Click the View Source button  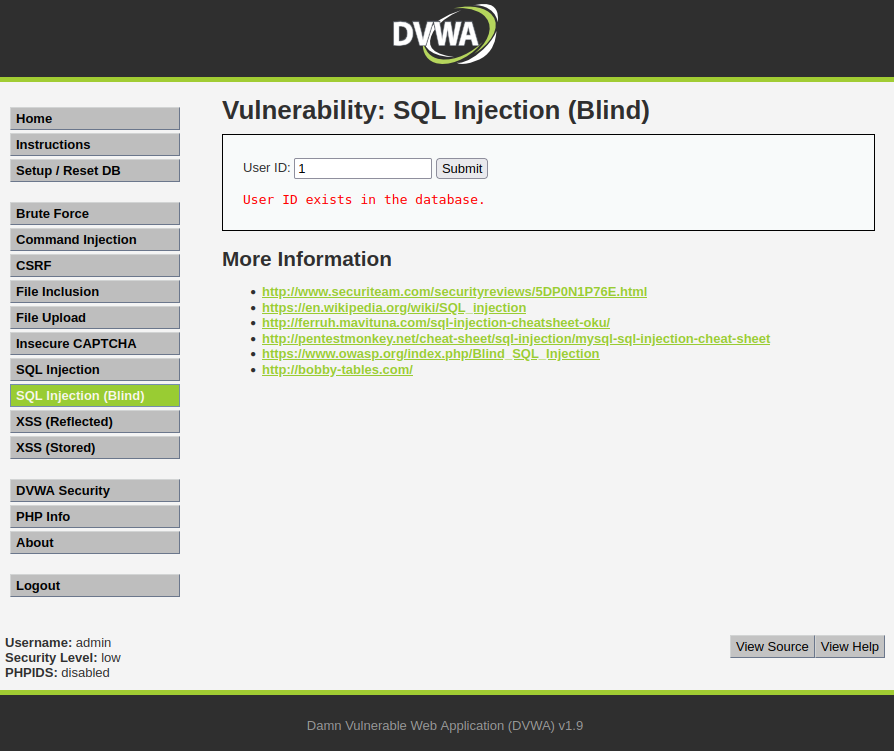click(x=772, y=647)
